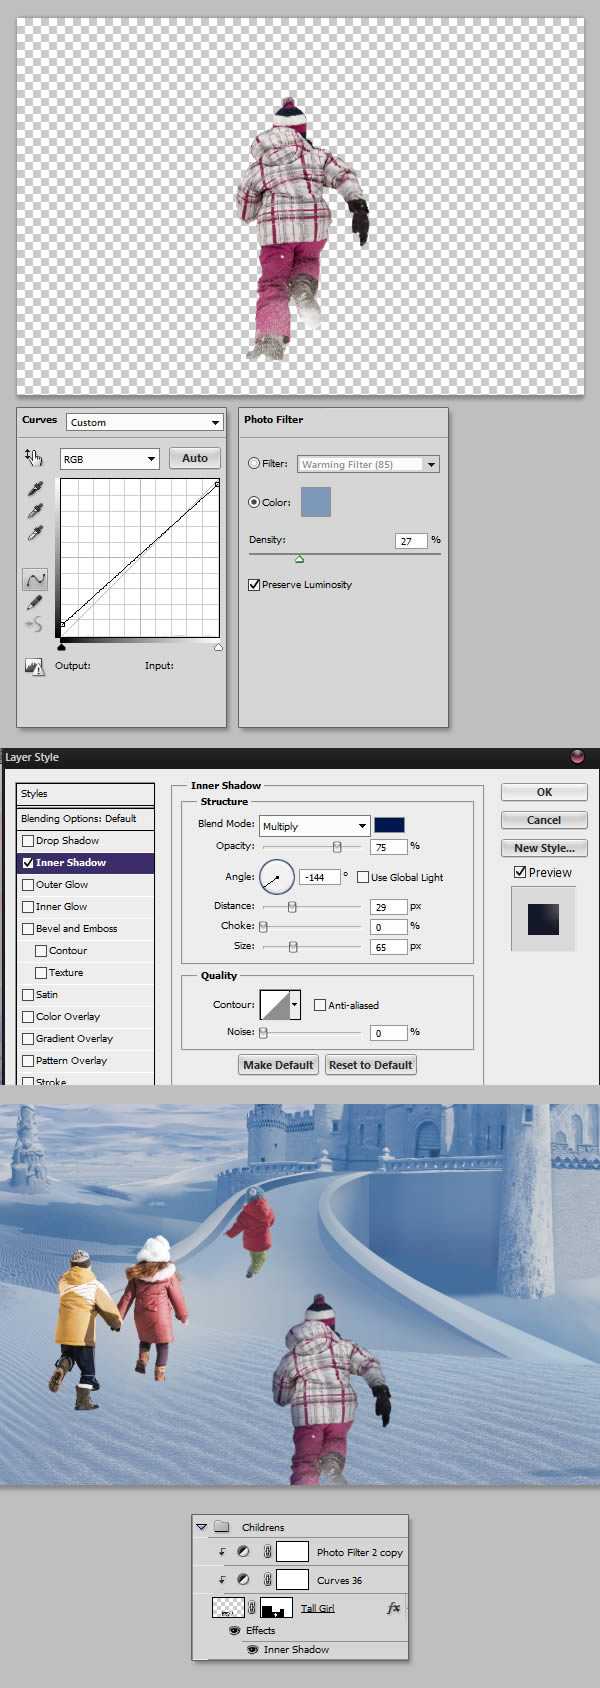Enable the Color Overlay checkbox
600x1688 pixels.
28,1017
